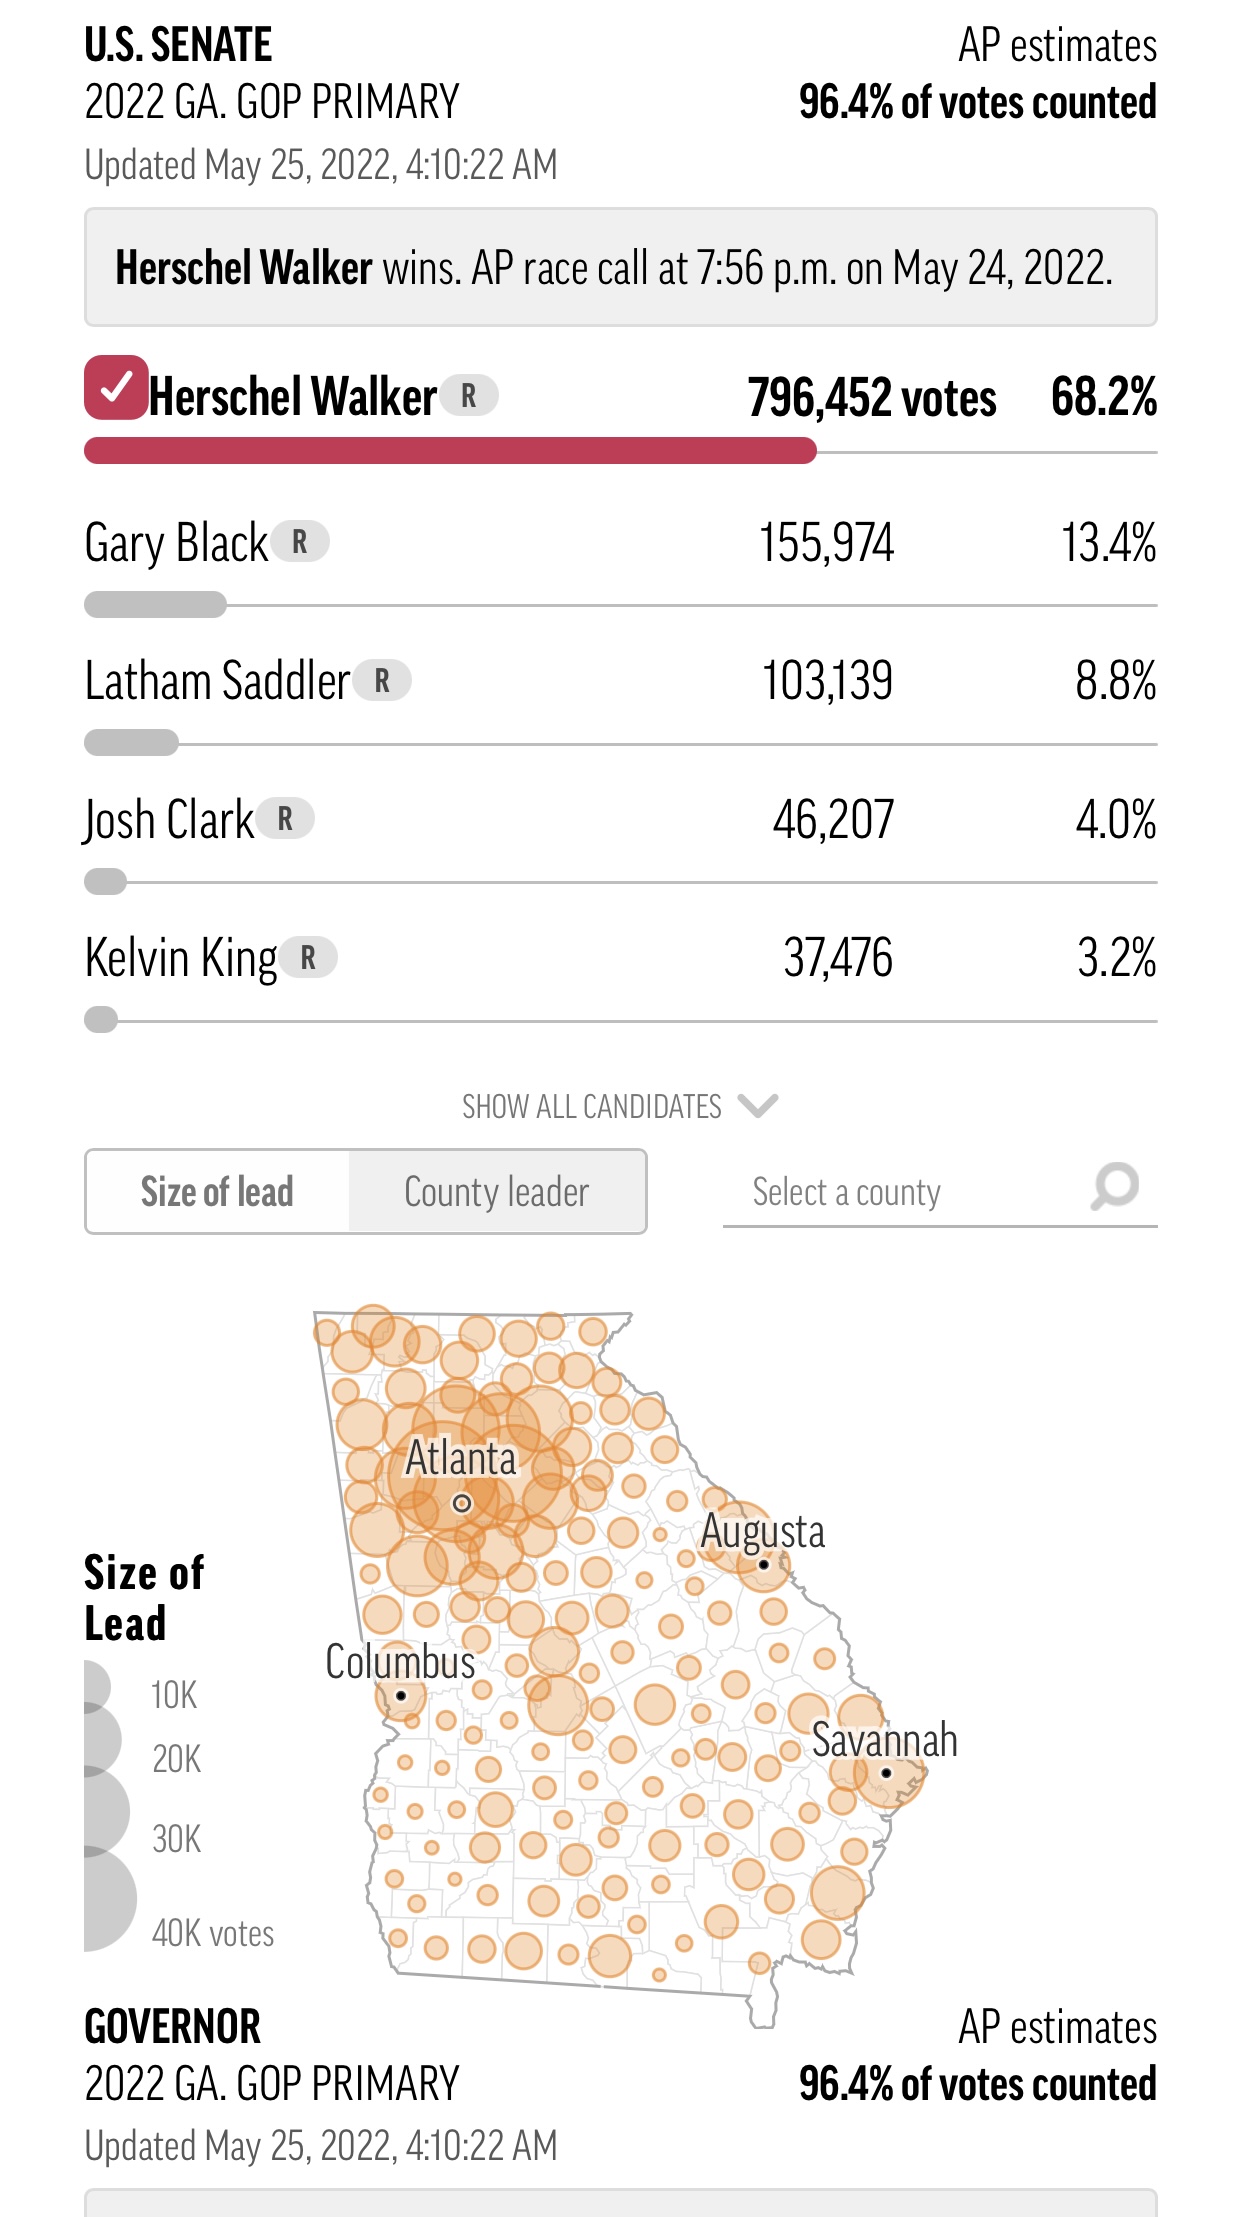The width and height of the screenshot is (1241, 2217).
Task: Click the Herschel Walker candidate name
Action: point(293,397)
